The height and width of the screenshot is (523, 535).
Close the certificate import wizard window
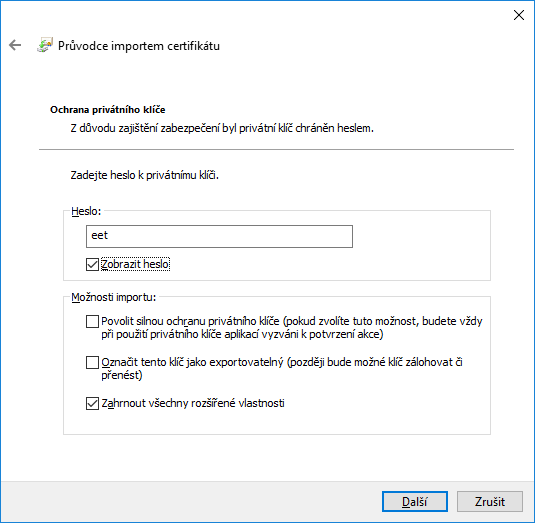[519, 15]
